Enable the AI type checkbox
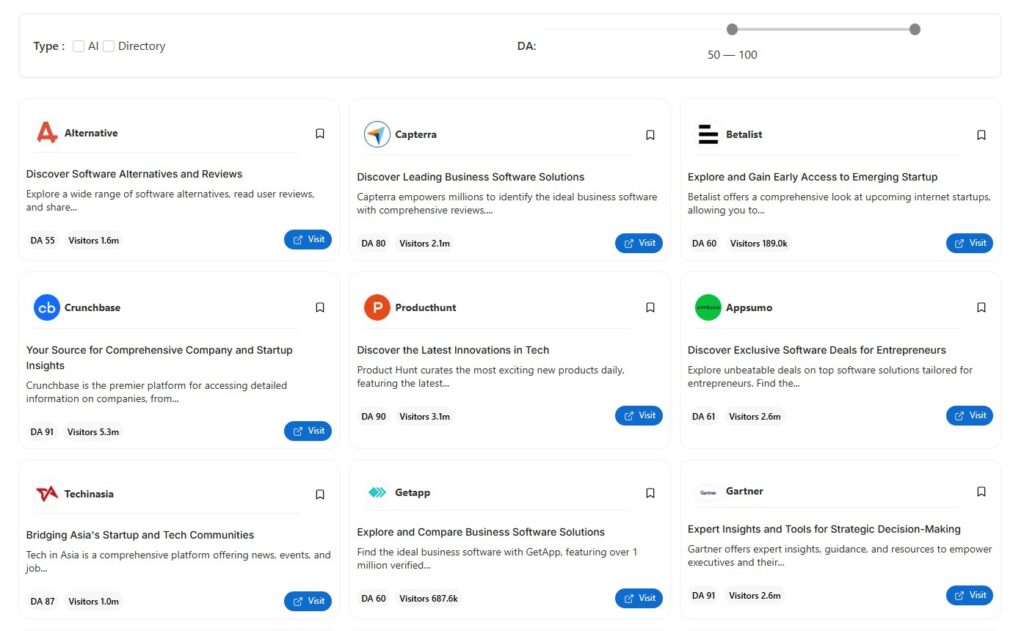The width and height of the screenshot is (1024, 631). click(78, 46)
